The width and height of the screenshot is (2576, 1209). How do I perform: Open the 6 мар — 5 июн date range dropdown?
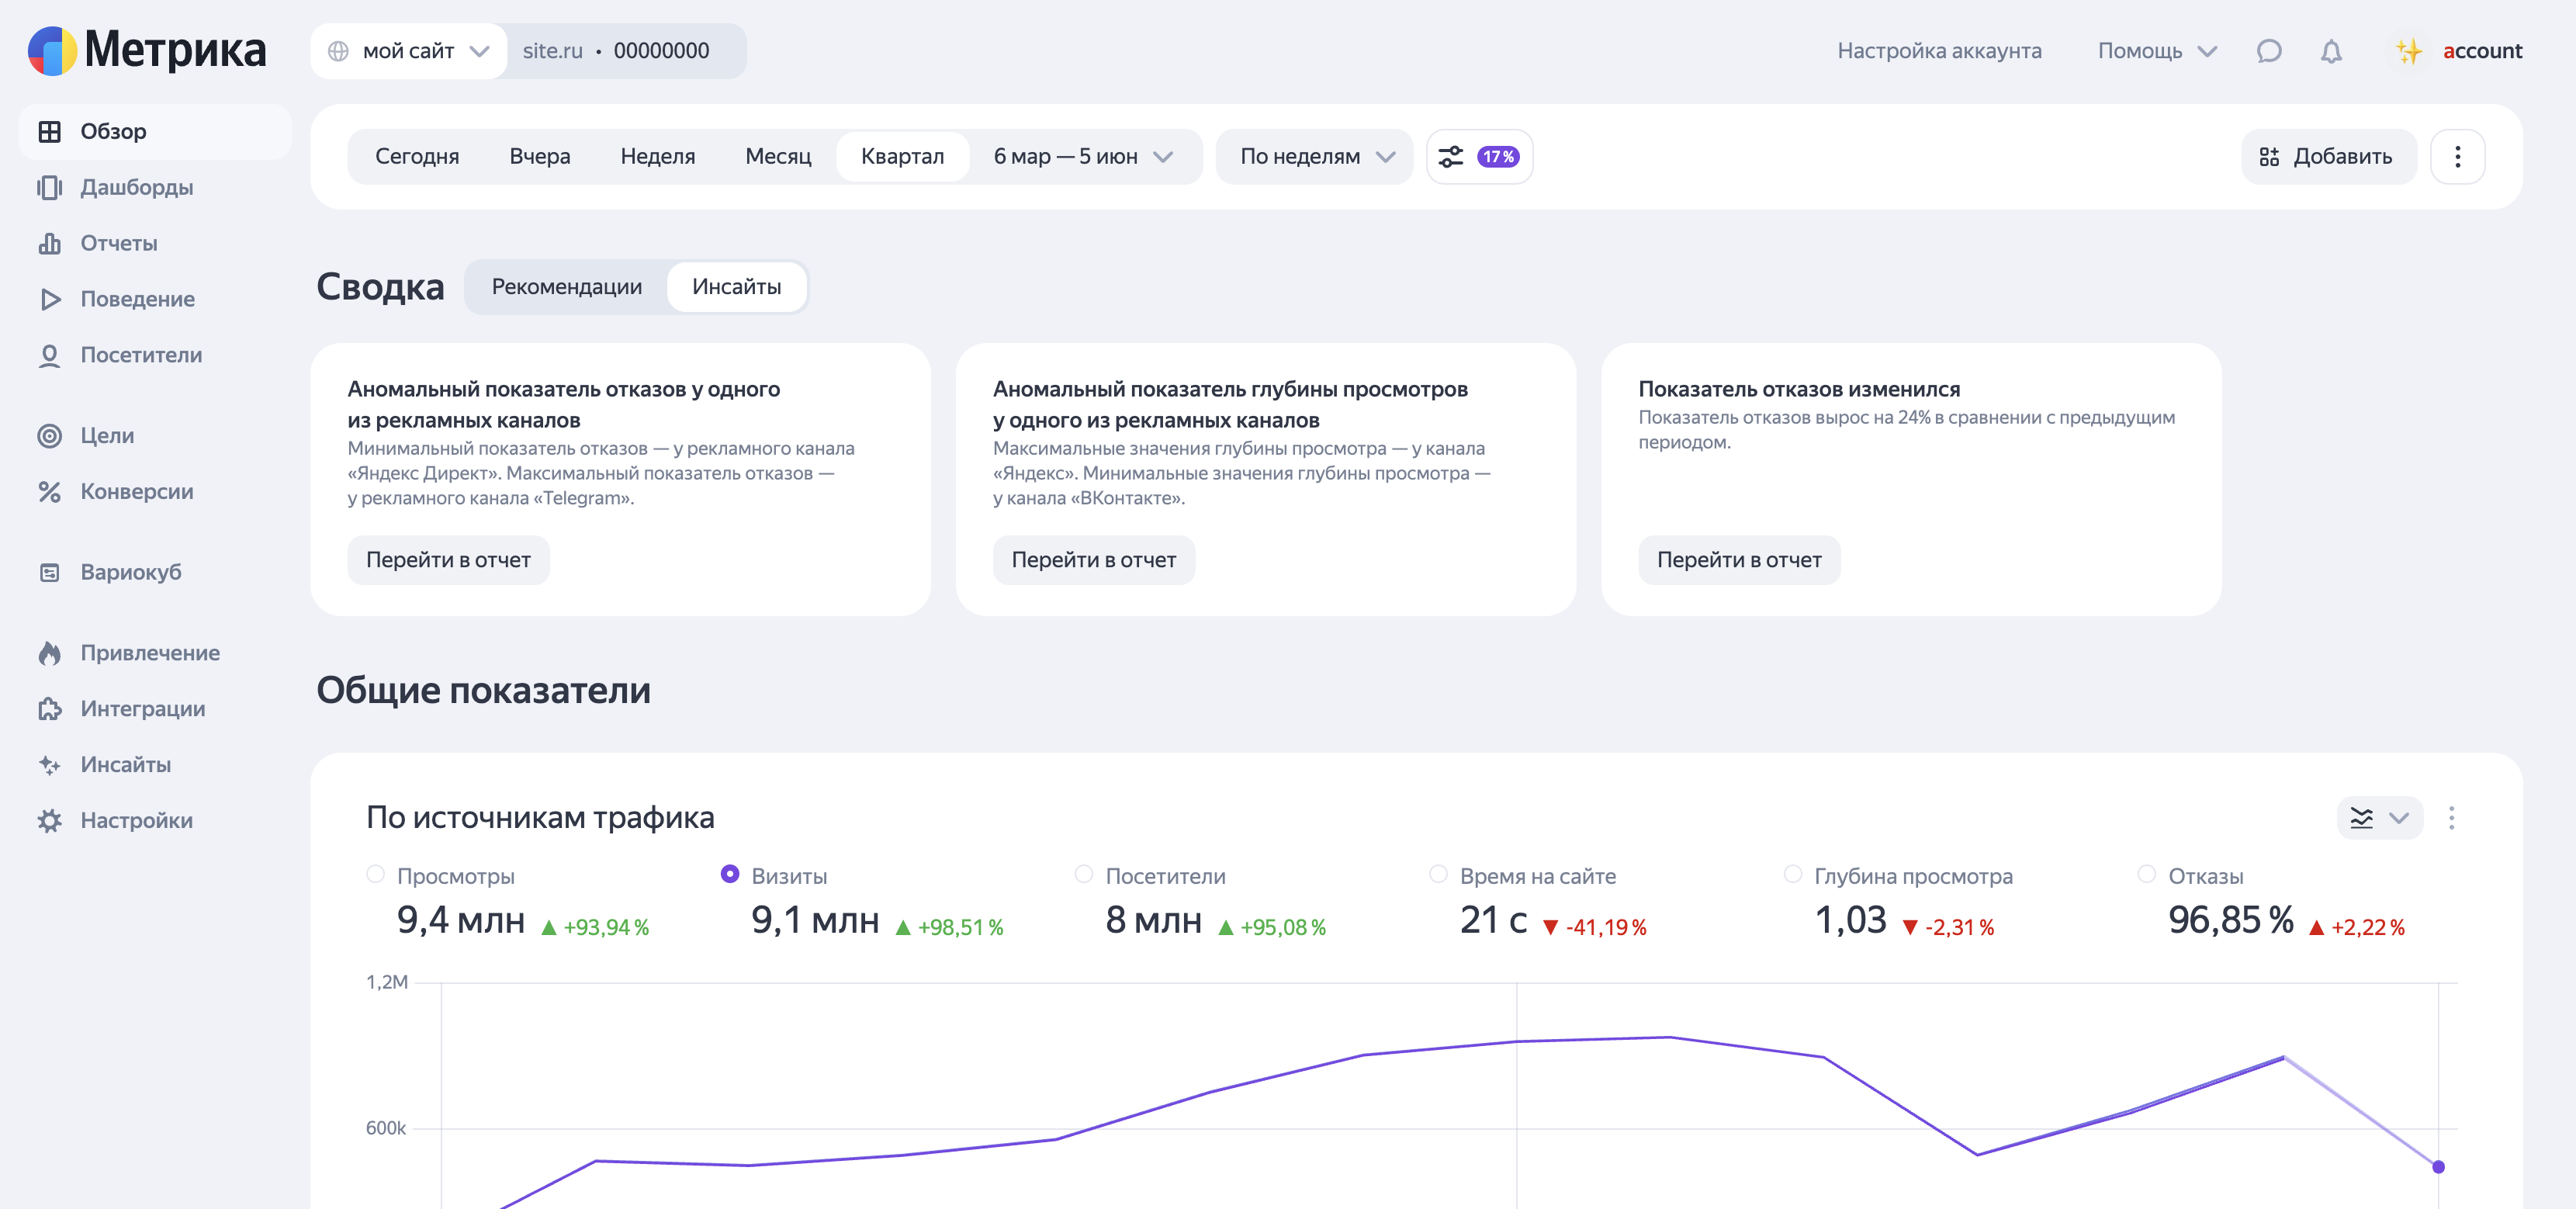click(x=1082, y=157)
